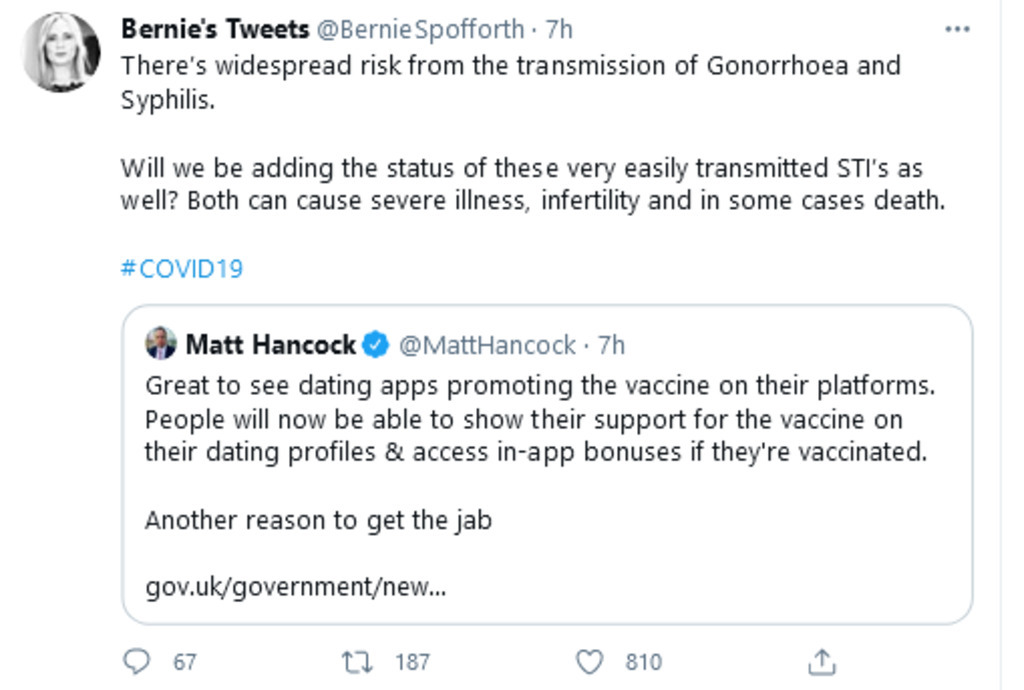
Task: Click the Matt Hancock display name
Action: pyautogui.click(x=271, y=345)
